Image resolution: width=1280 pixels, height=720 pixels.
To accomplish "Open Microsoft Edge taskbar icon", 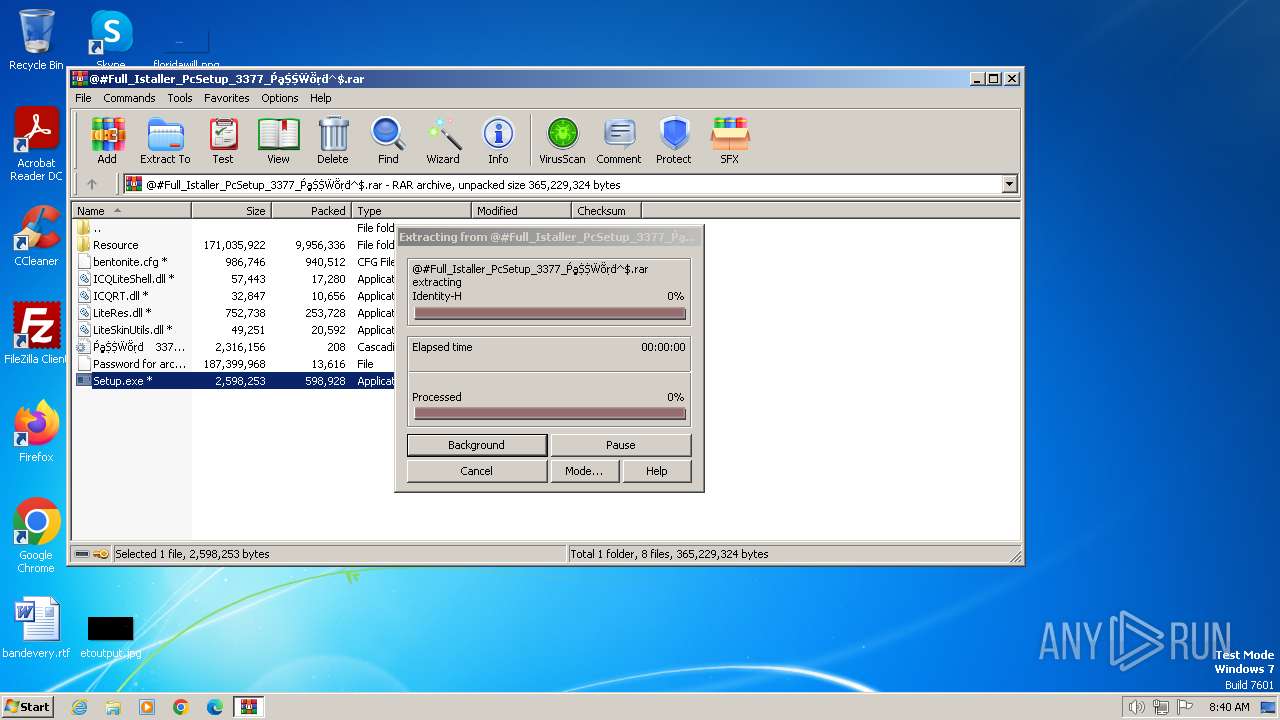I will pyautogui.click(x=215, y=707).
